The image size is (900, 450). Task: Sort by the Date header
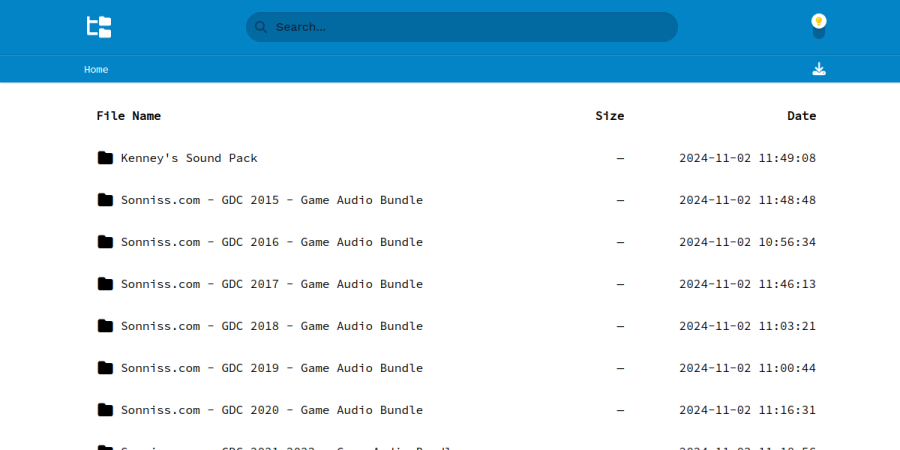point(801,116)
